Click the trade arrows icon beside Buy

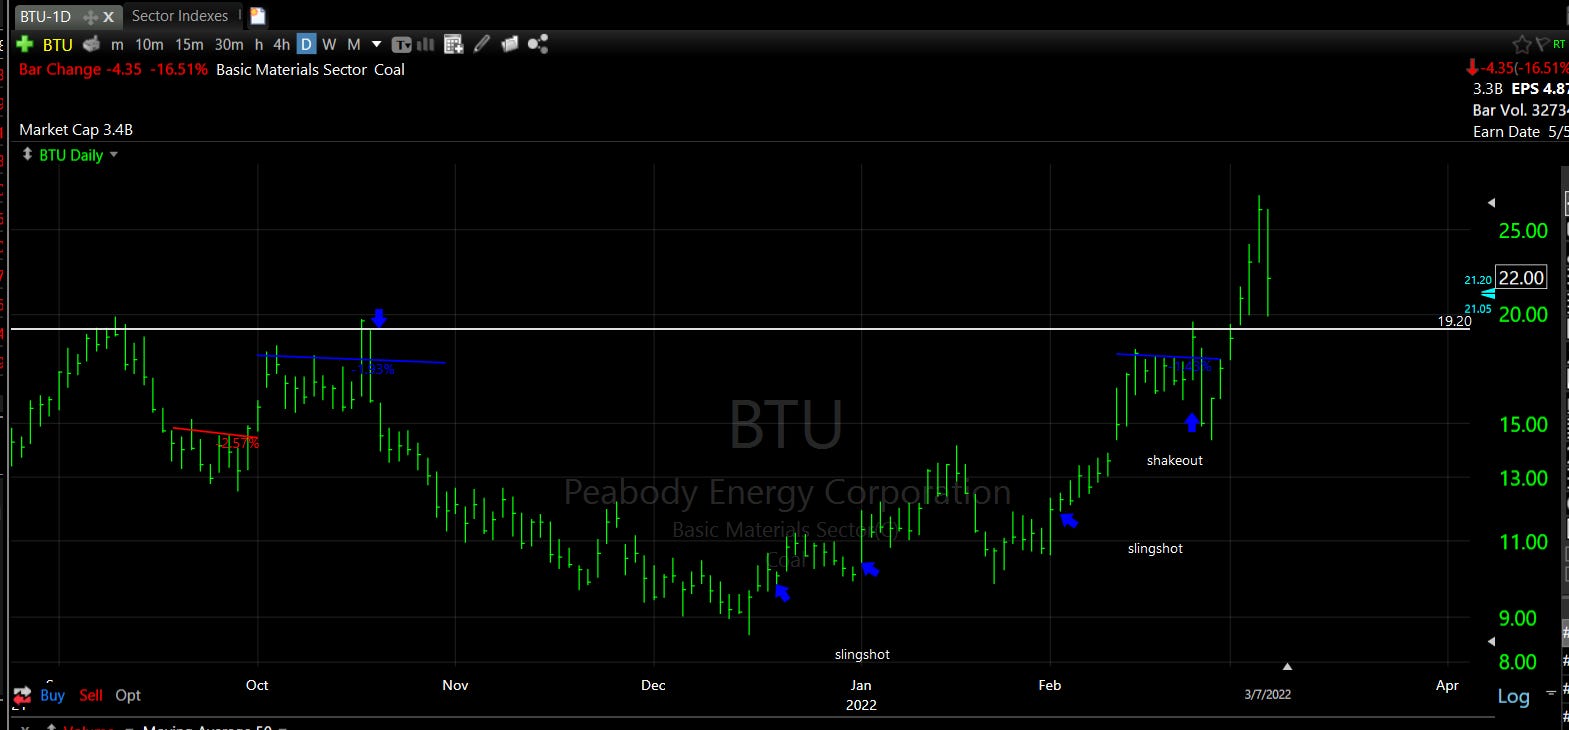tap(22, 696)
